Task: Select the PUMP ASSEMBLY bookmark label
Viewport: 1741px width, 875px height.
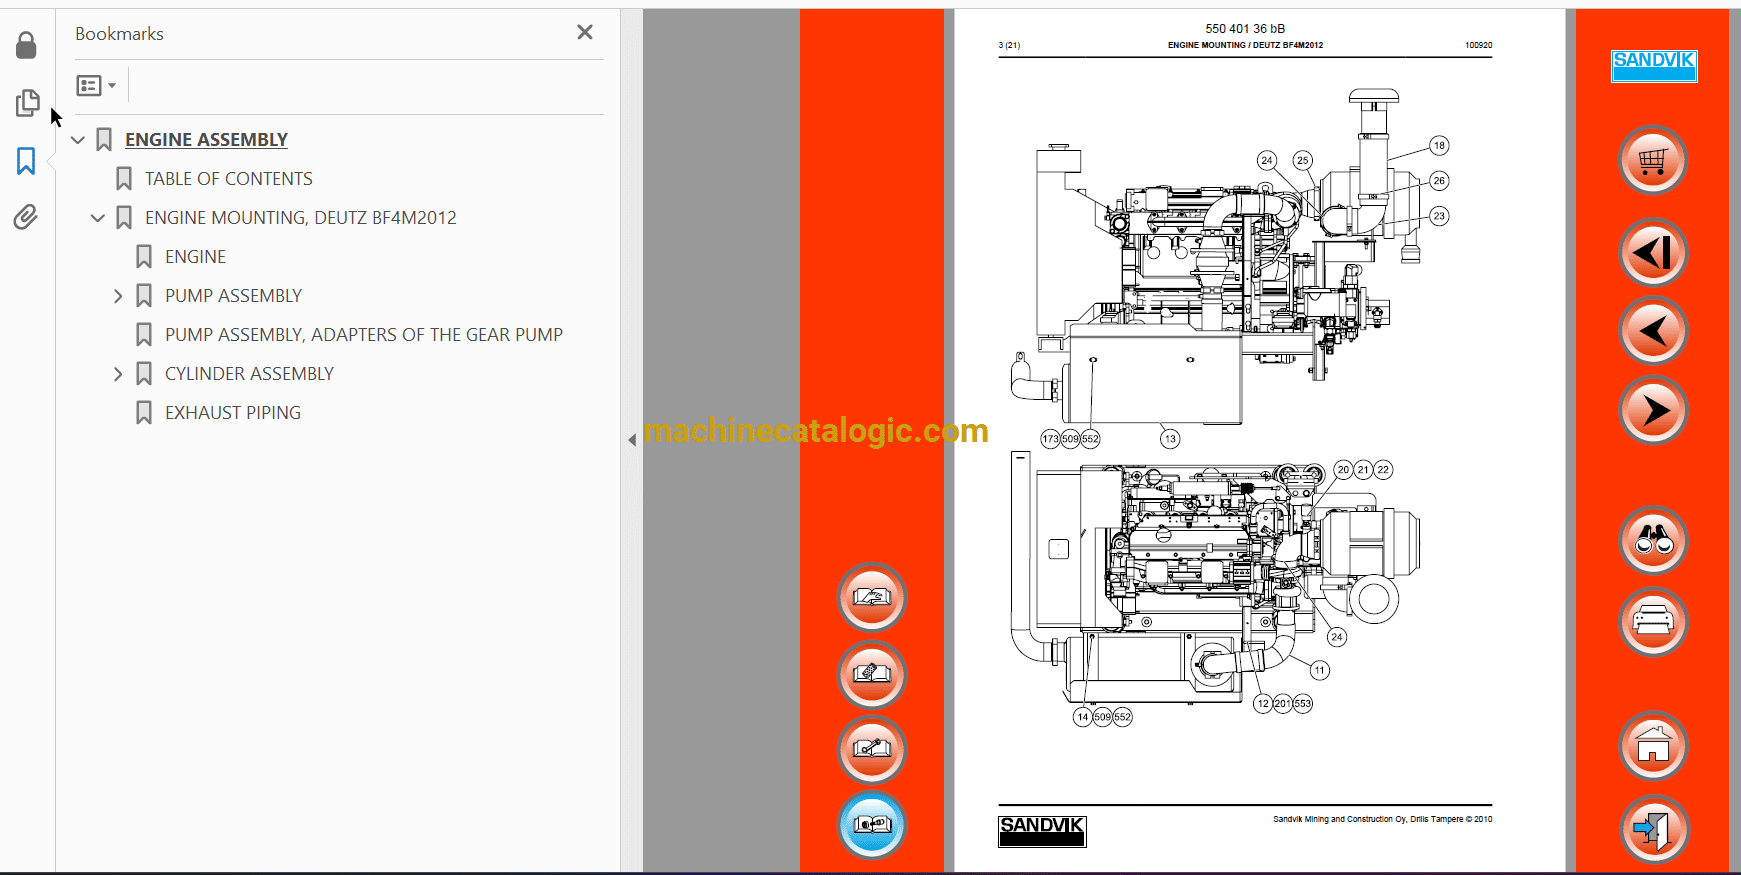Action: (x=233, y=296)
